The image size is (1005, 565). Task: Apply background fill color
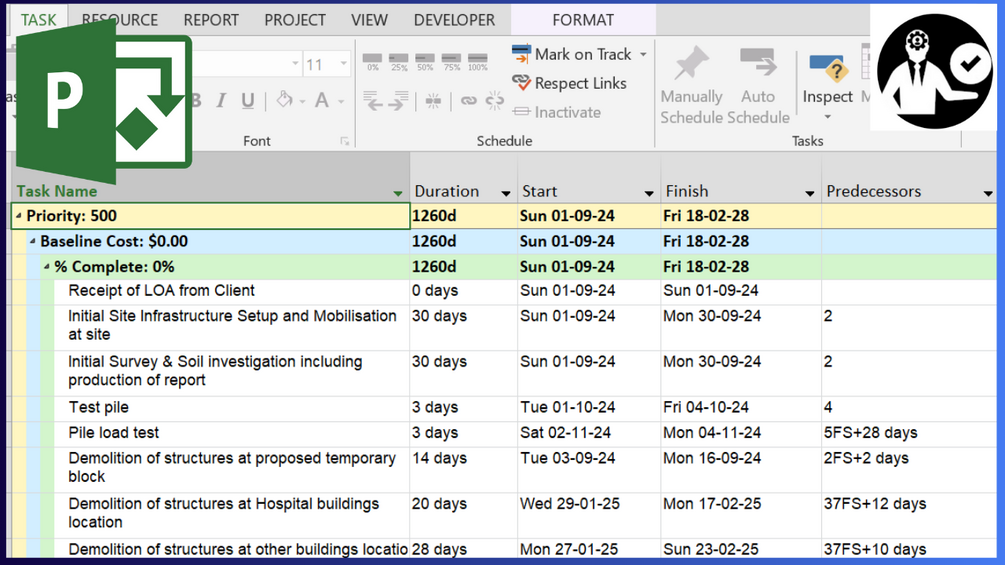284,100
